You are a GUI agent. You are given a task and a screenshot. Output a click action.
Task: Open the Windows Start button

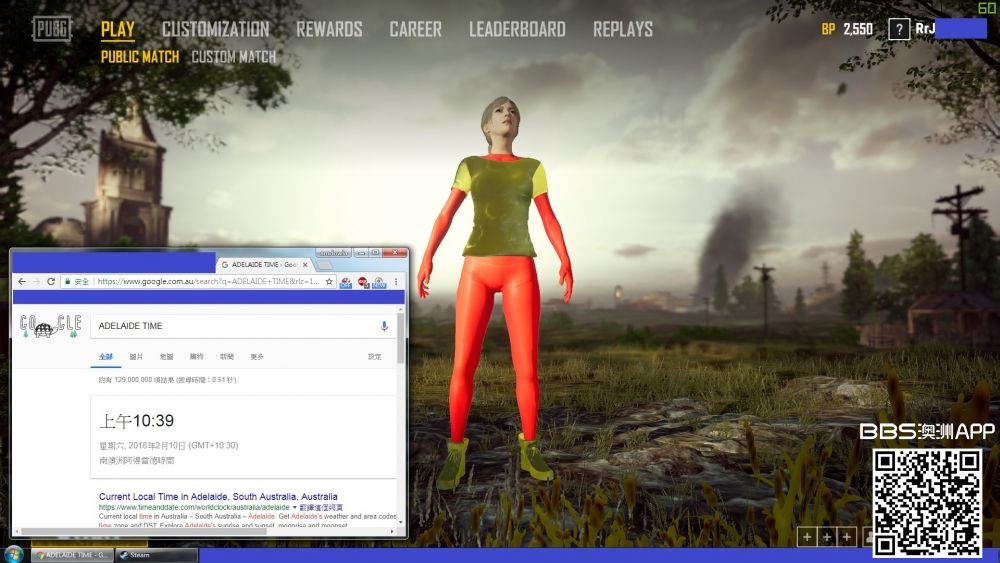pyautogui.click(x=13, y=555)
